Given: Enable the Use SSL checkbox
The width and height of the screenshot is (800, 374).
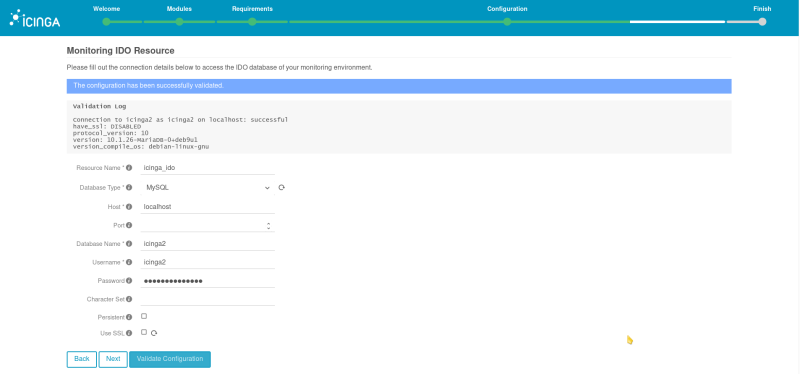Looking at the screenshot, I should 144,332.
